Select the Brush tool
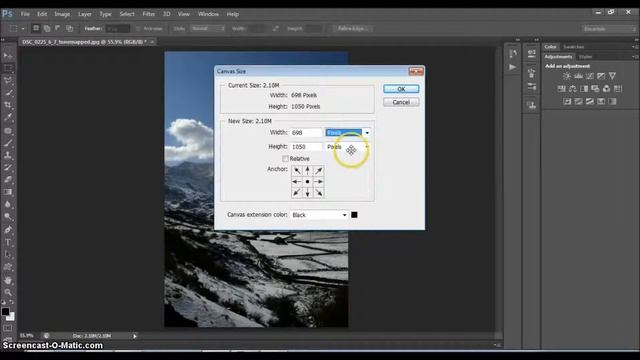Screen dimensions: 640x360 tap(8, 143)
